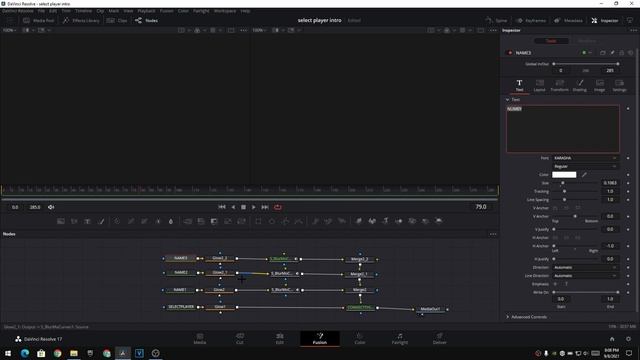Add a Text+ node from the toolbar
Screen dimensions: 640x360
(87, 221)
